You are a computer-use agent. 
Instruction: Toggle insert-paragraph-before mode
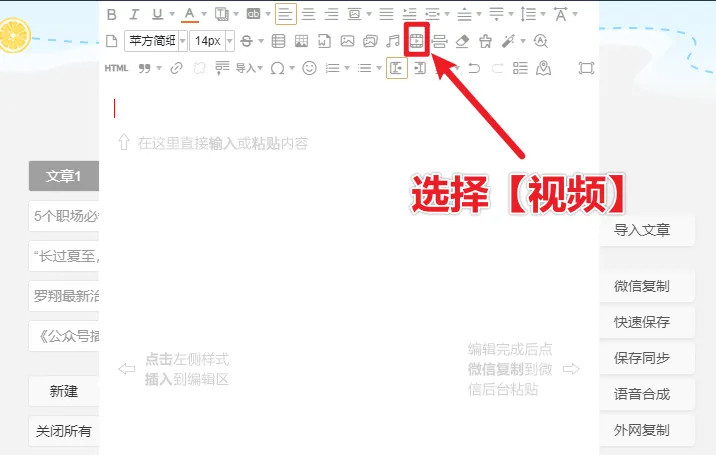(x=397, y=68)
